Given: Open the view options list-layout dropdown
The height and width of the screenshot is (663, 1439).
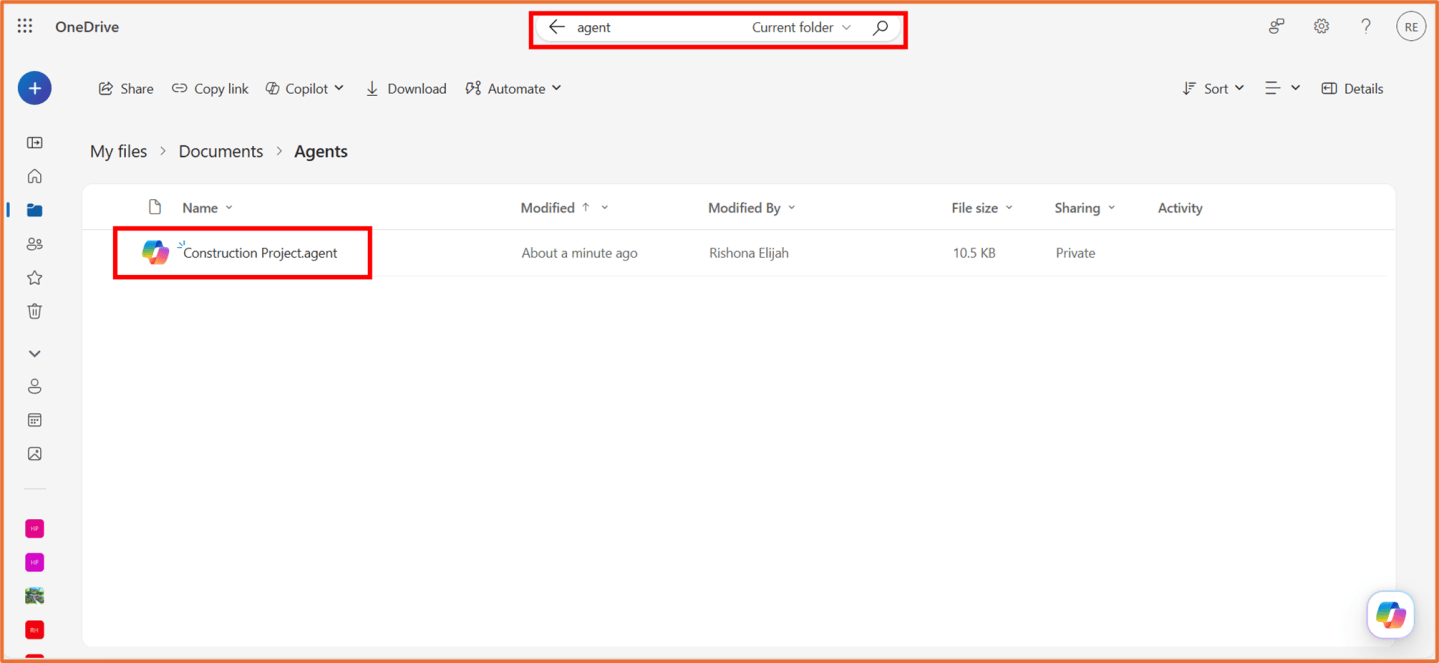Looking at the screenshot, I should 1282,89.
